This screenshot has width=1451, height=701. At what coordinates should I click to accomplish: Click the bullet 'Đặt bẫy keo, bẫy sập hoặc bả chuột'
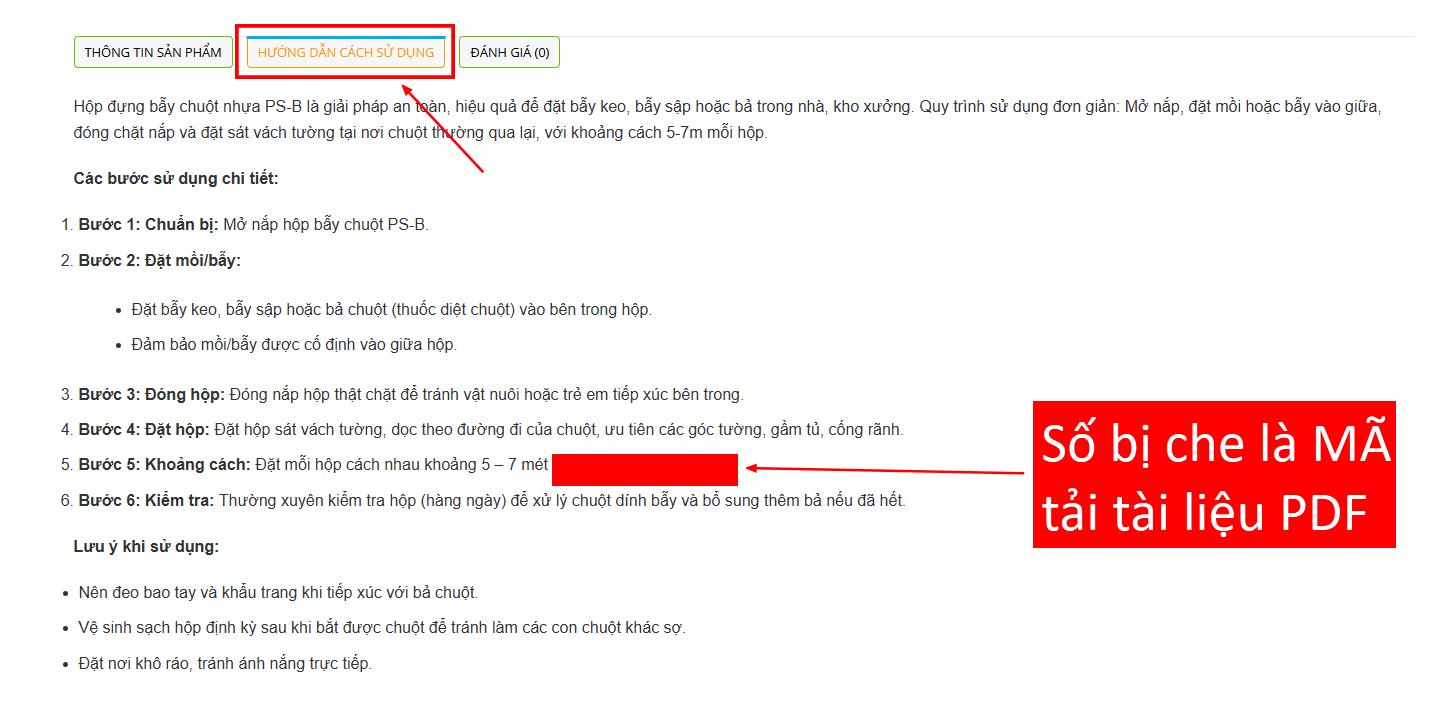[x=391, y=309]
